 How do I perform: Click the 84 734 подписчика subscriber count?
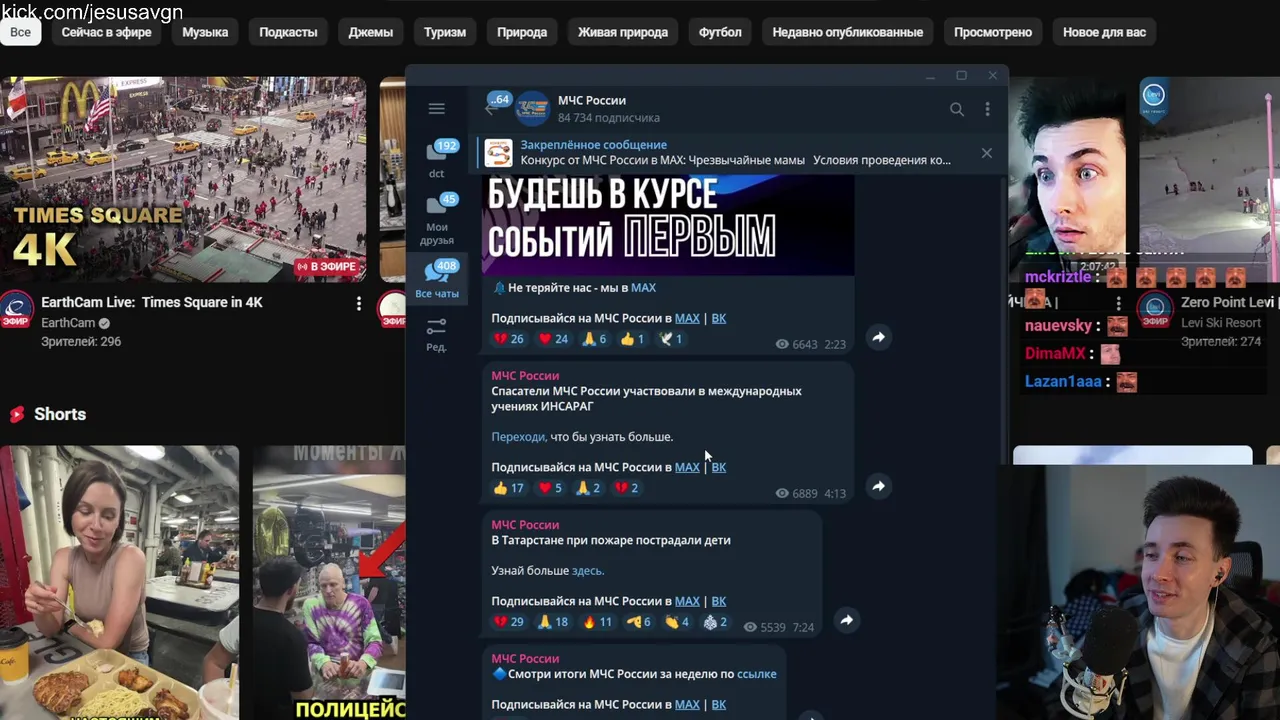(608, 118)
